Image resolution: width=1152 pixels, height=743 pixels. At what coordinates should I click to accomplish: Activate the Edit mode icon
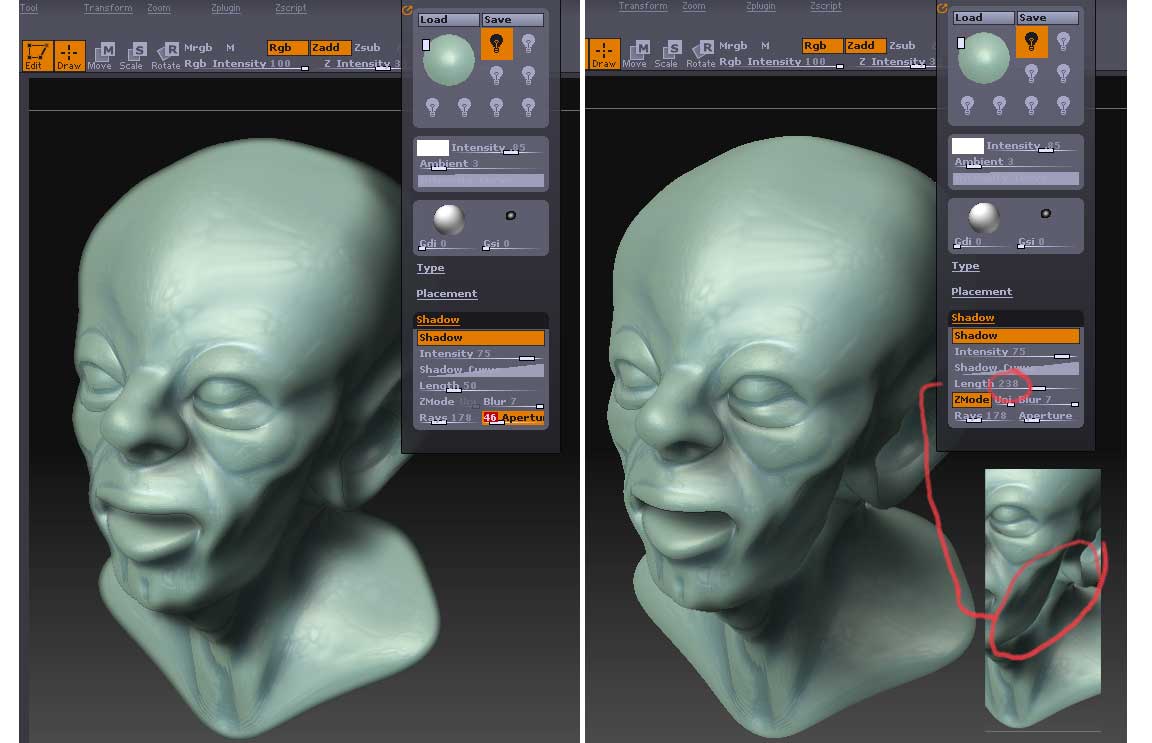pos(38,57)
